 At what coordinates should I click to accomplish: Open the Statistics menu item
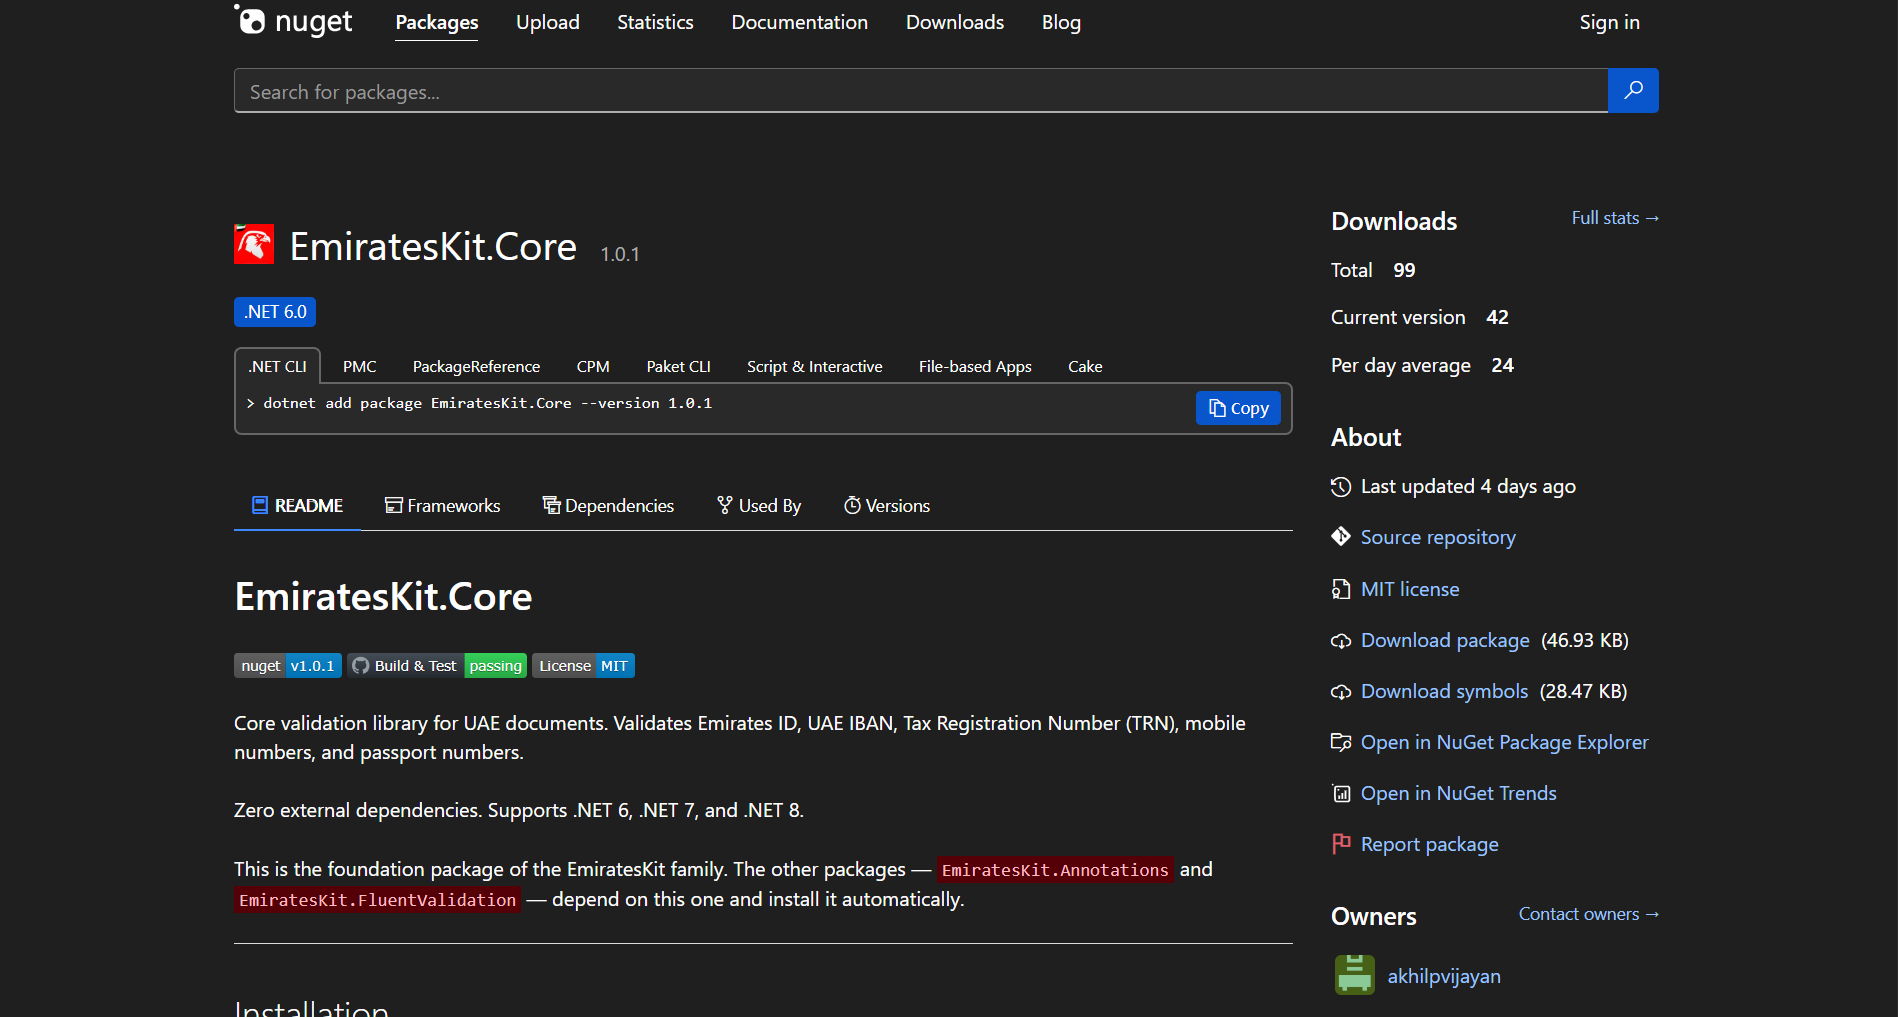click(655, 22)
